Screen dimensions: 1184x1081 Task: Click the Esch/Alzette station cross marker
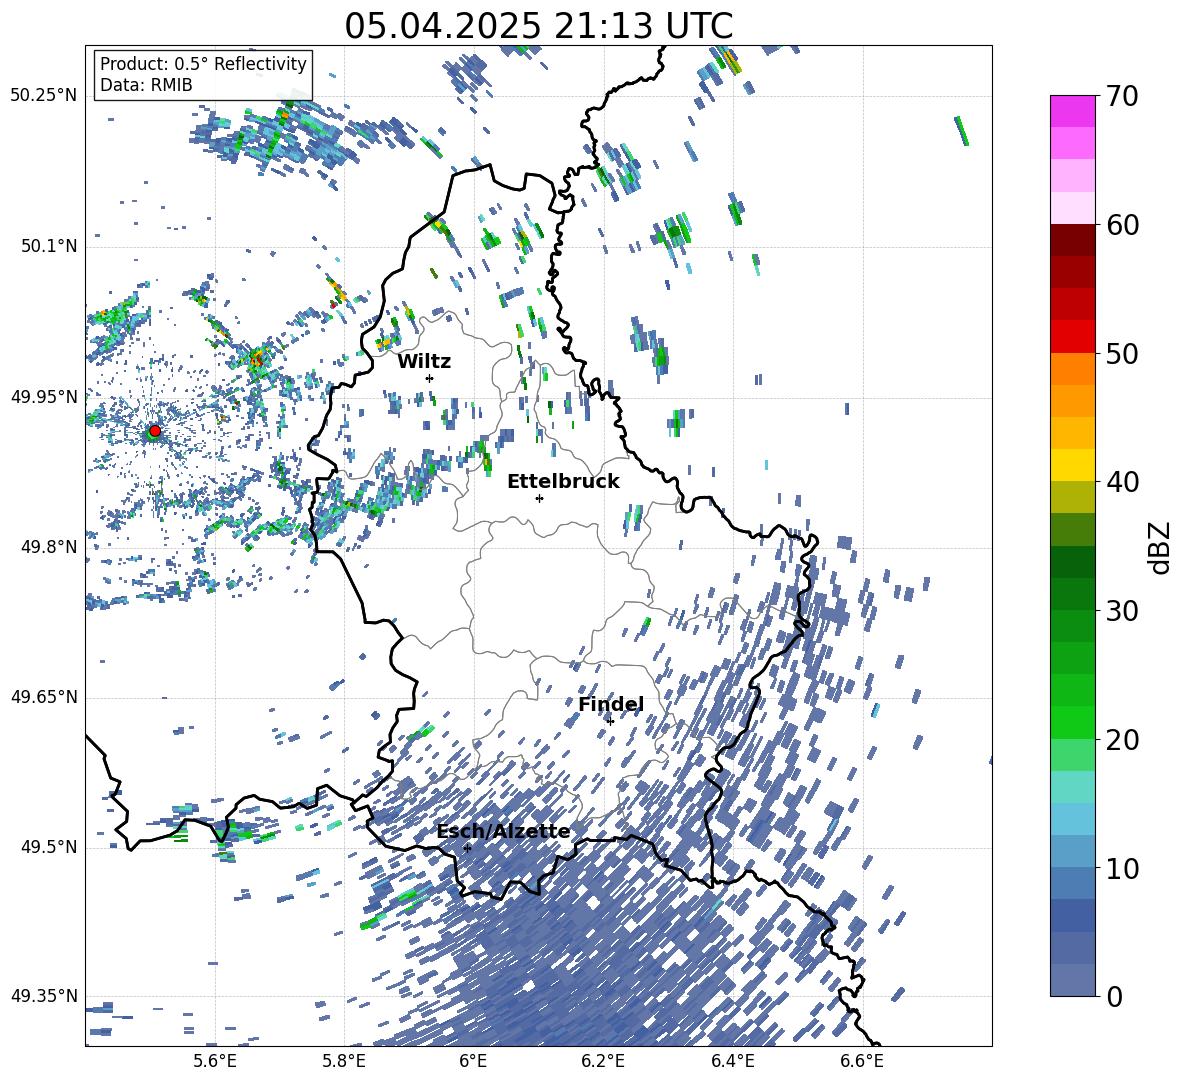coord(467,848)
